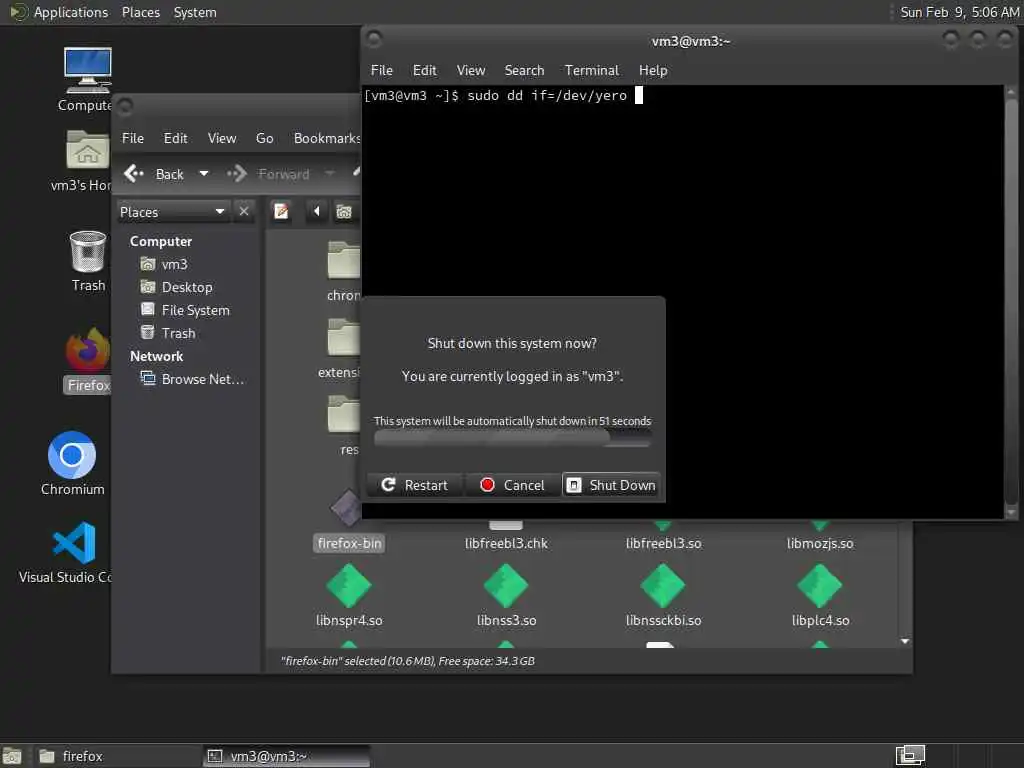Viewport: 1024px width, 768px height.
Task: Click Forward in file manager toolbar
Action: [x=268, y=174]
